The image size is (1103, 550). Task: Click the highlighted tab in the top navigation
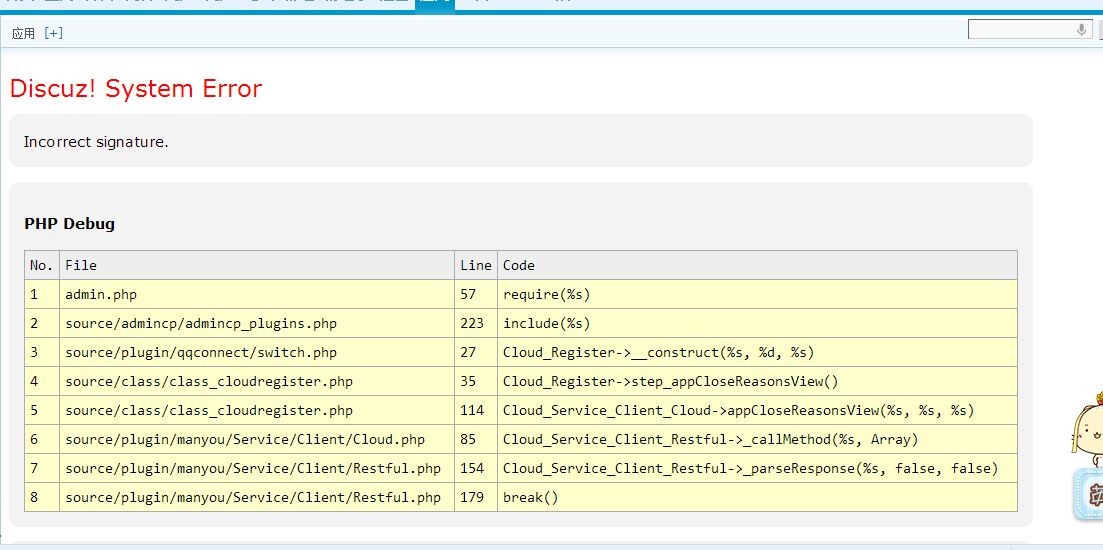point(434,4)
